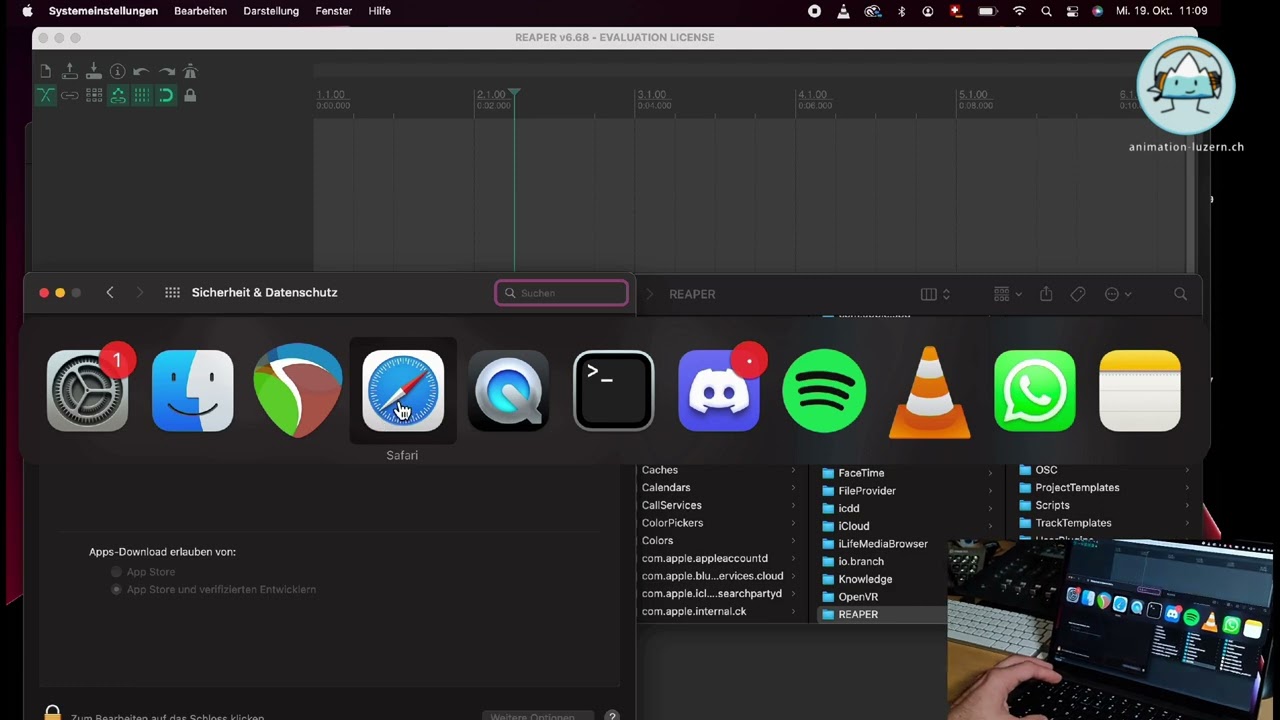
Task: Expand the OSC folder chevron
Action: [x=1187, y=470]
